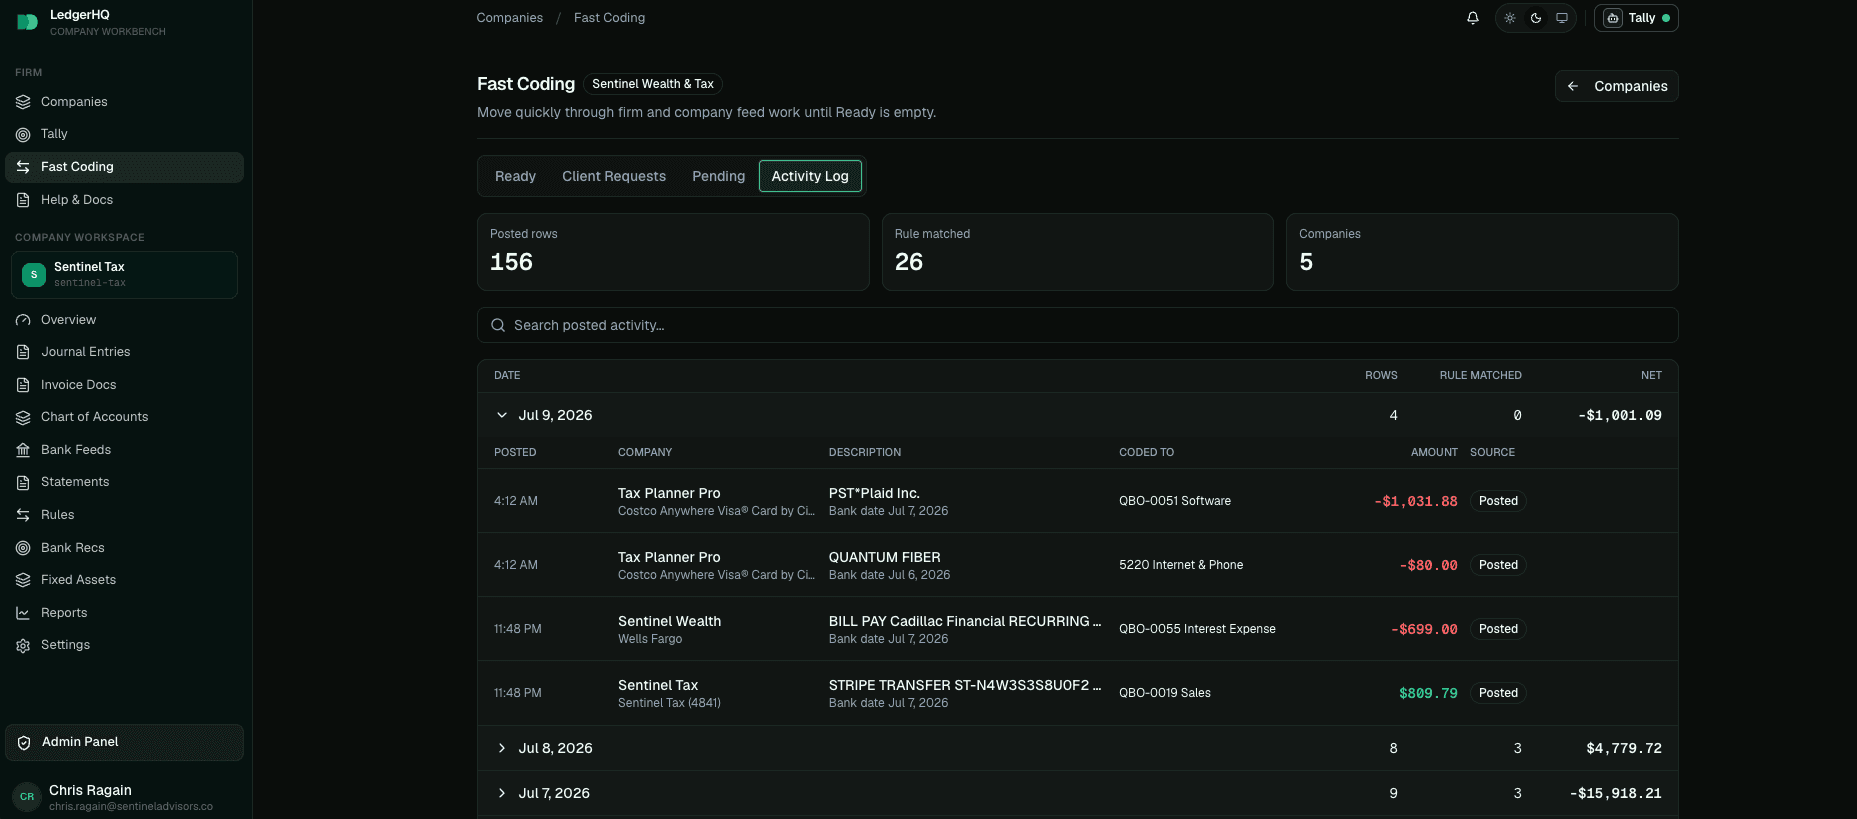Click the PST*Plaid Inc. row description
1857x819 pixels.
(874, 493)
